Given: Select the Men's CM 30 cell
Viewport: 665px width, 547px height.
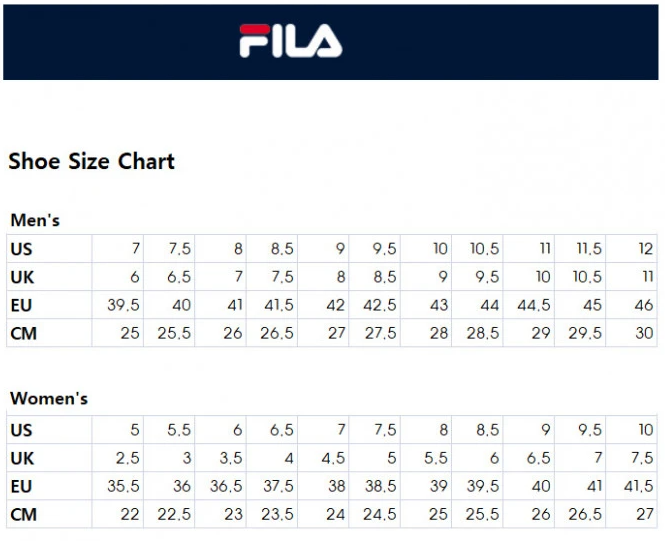Looking at the screenshot, I should (x=644, y=333).
